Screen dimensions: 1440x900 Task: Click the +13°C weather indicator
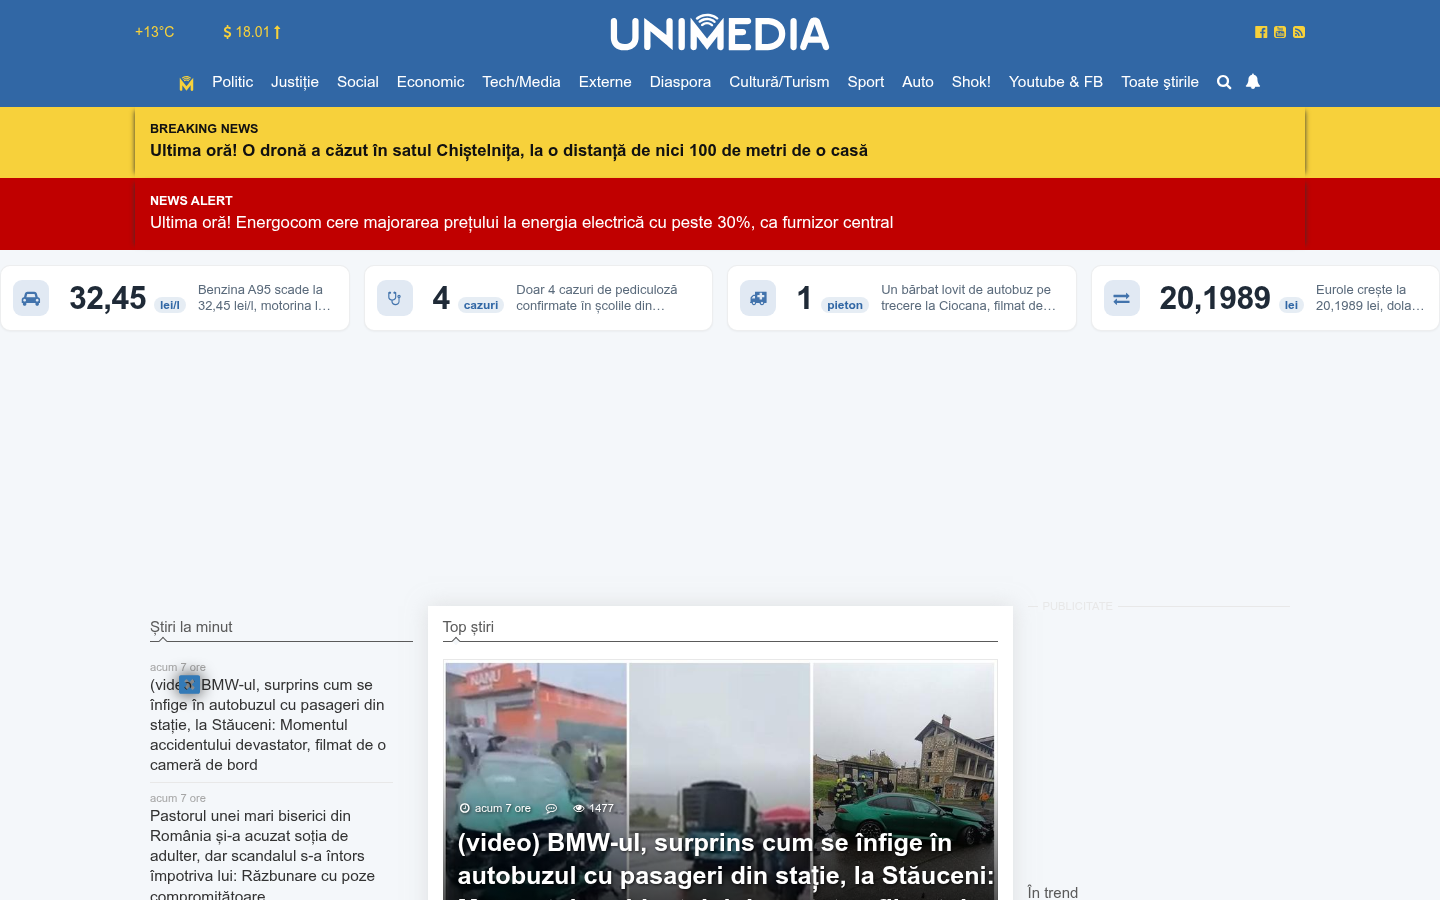point(155,32)
